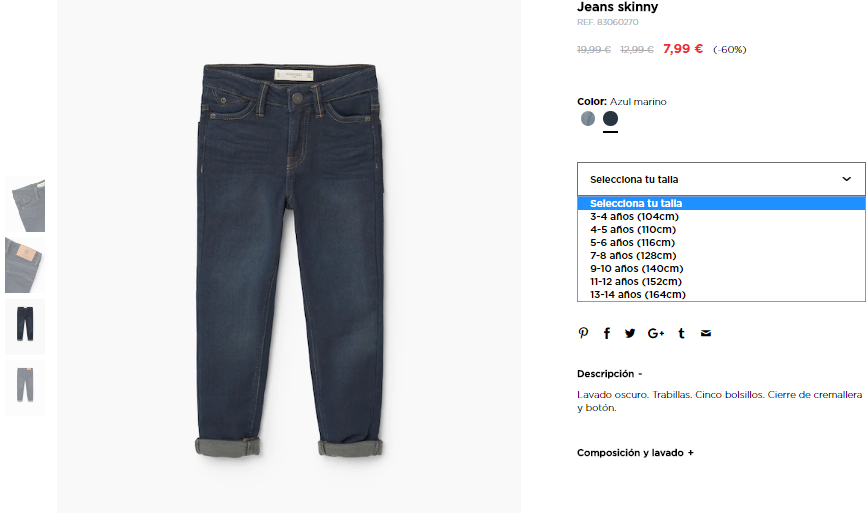Image resolution: width=866 pixels, height=513 pixels.
Task: Collapse the Descripción section
Action: (x=610, y=374)
